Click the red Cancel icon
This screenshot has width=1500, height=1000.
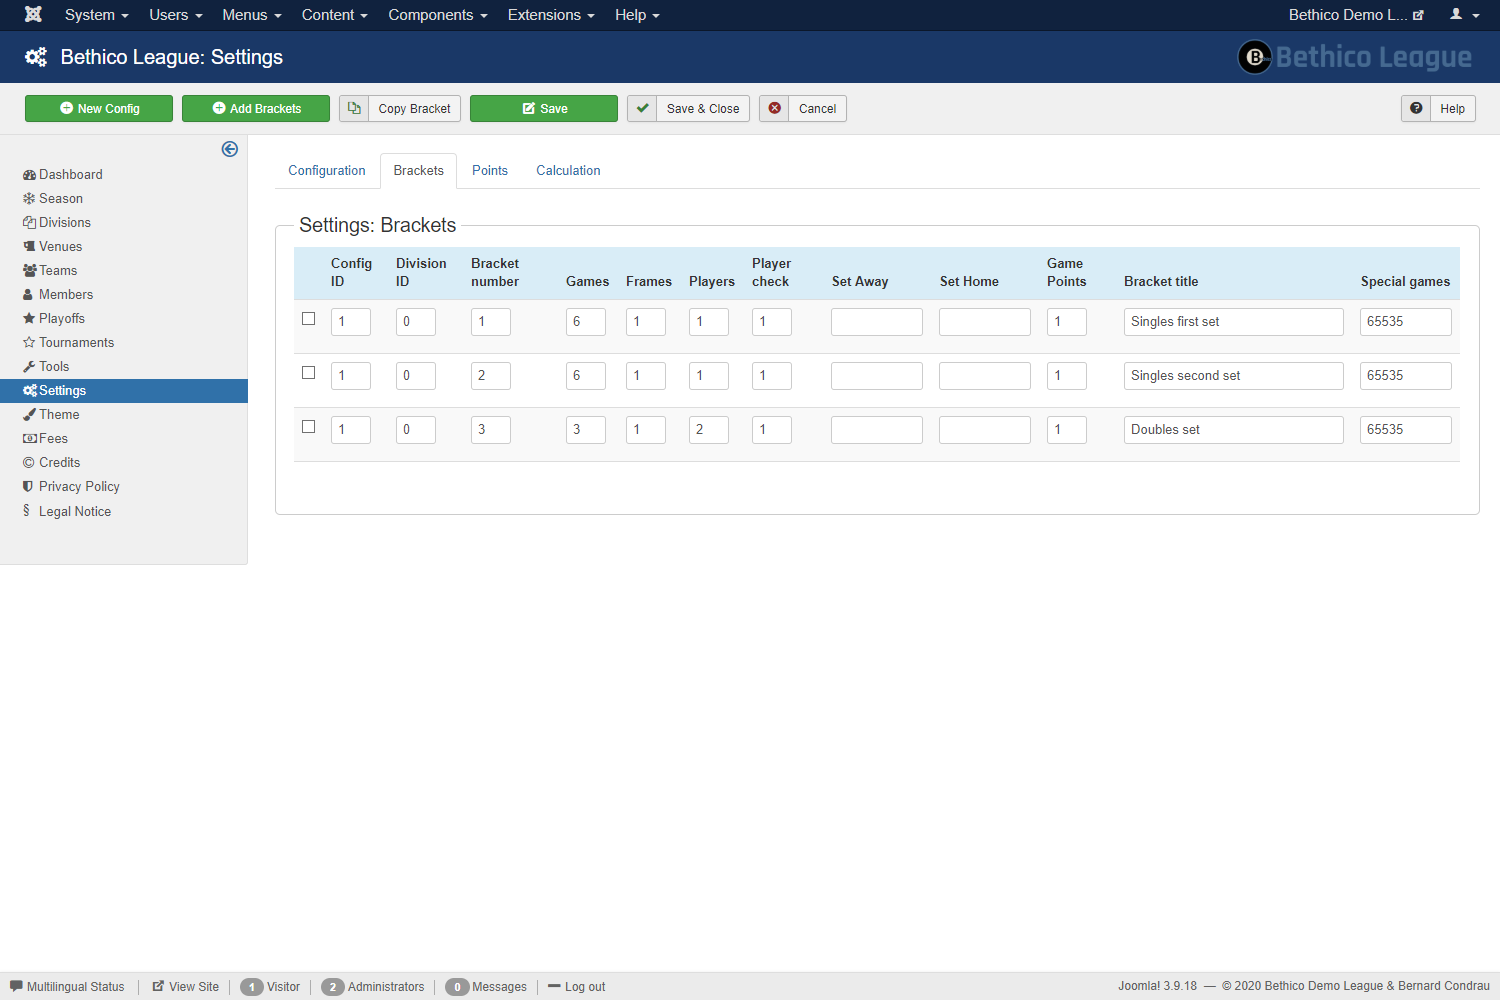(x=774, y=108)
